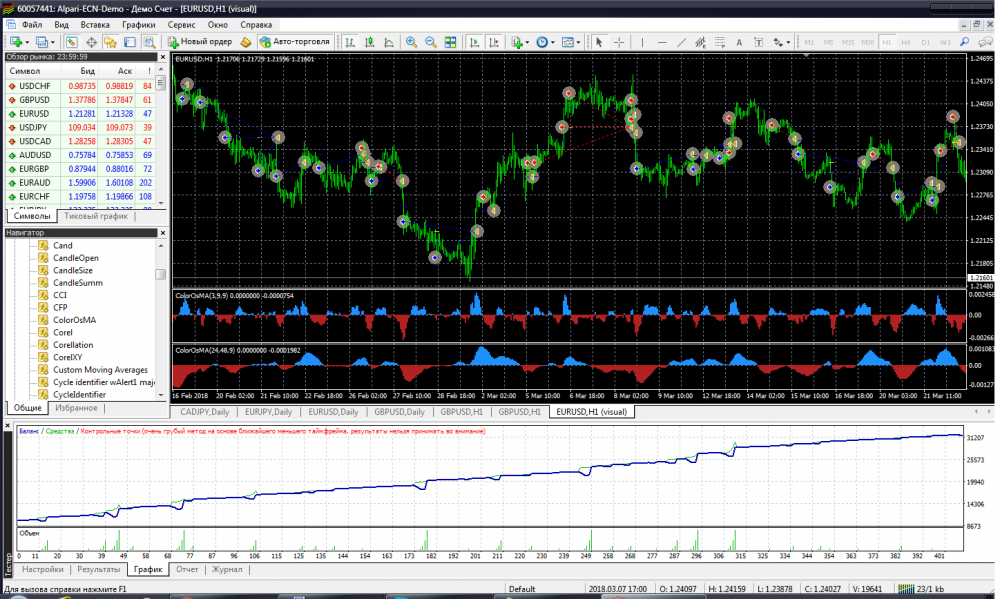Switch to the Отчет tester tab
Screen dimensions: 1000x599
(x=186, y=569)
